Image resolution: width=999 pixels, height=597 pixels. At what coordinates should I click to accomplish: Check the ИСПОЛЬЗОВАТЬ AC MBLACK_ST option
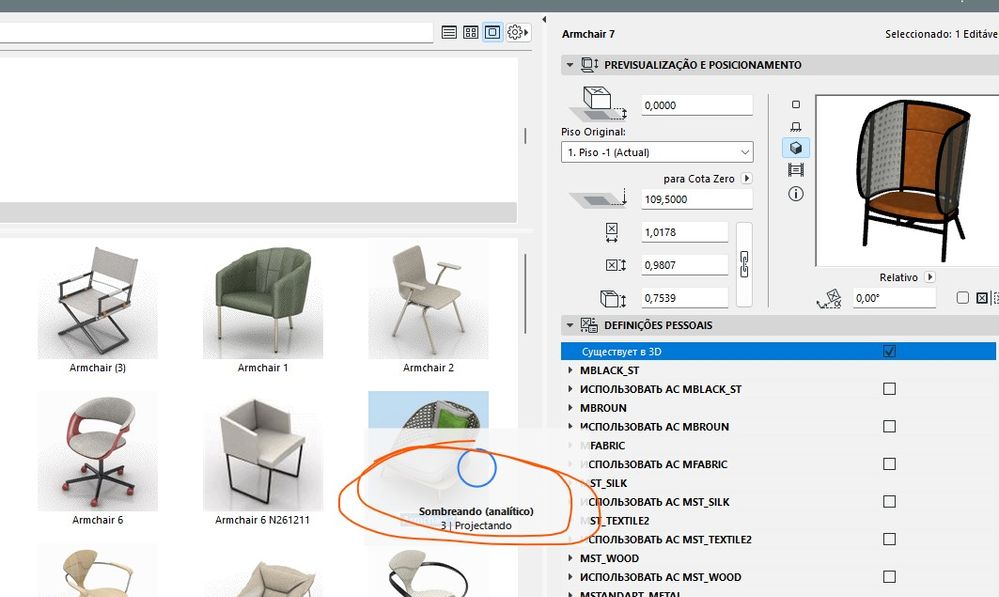890,389
